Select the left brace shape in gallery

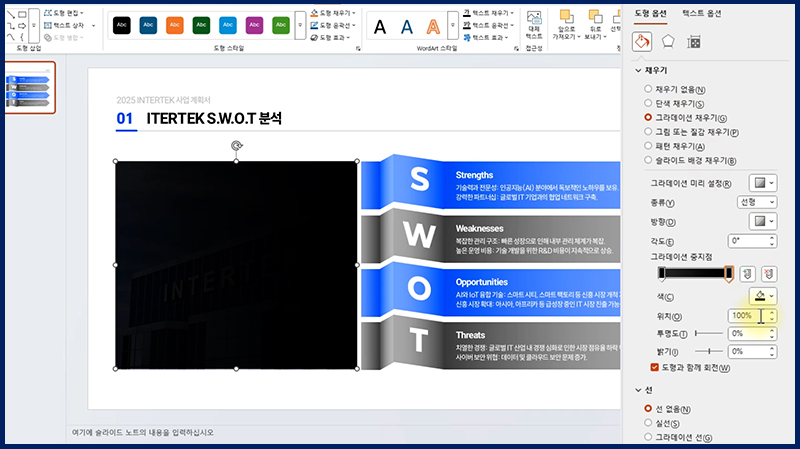pos(22,37)
